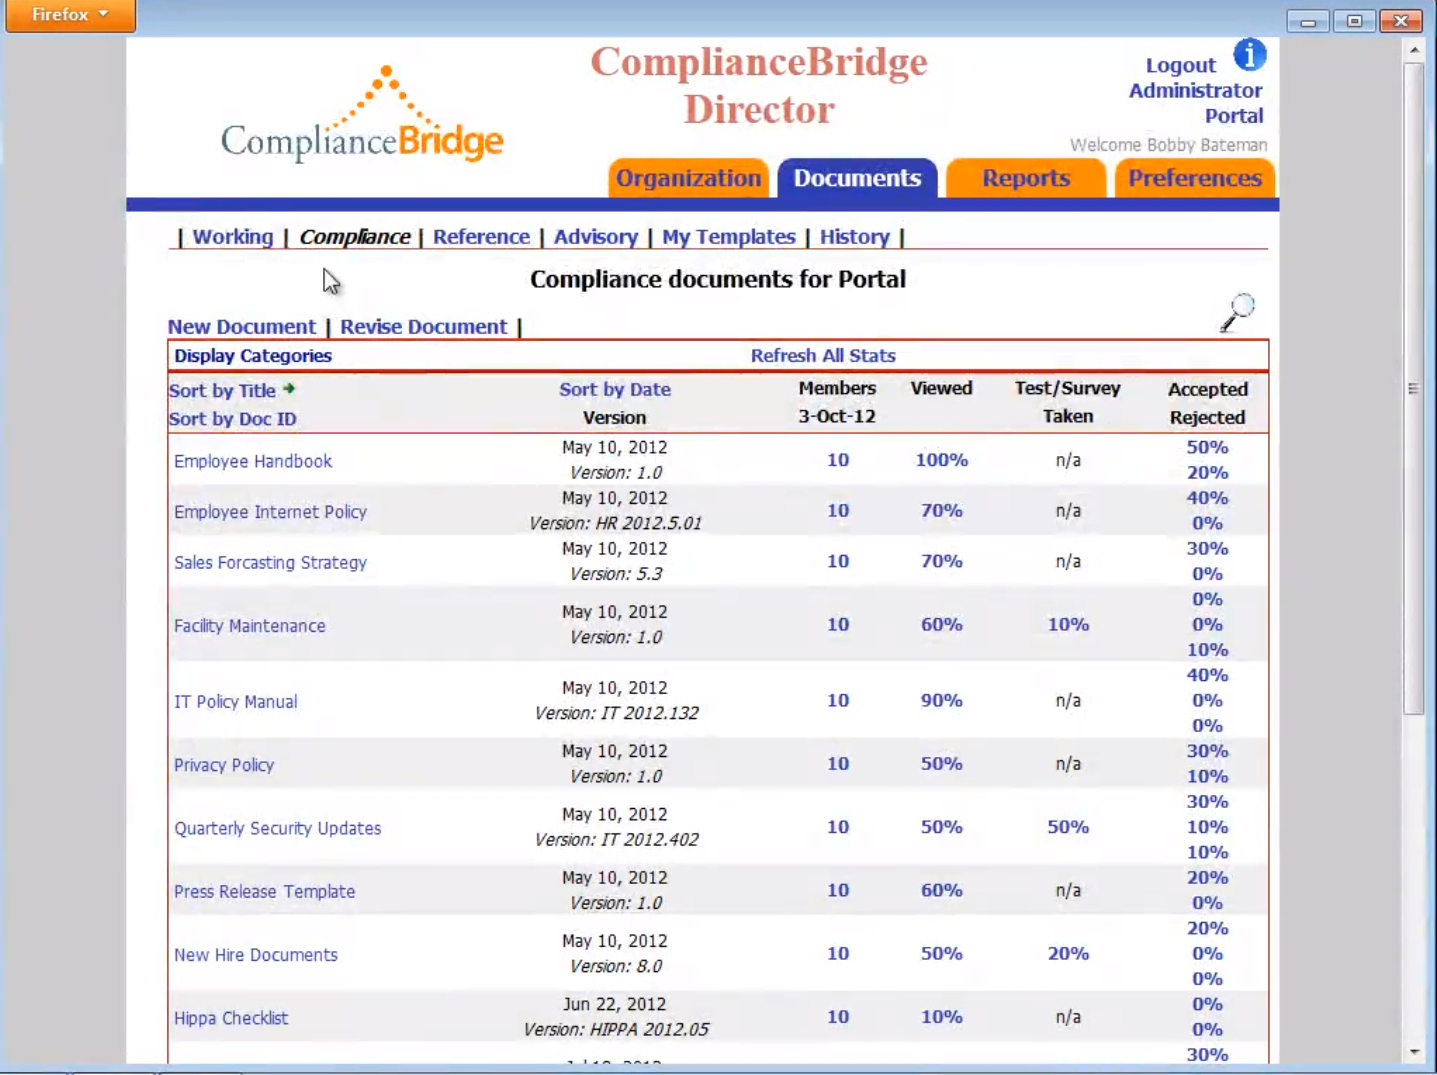Open the Quarterly Security Updates document

(277, 828)
